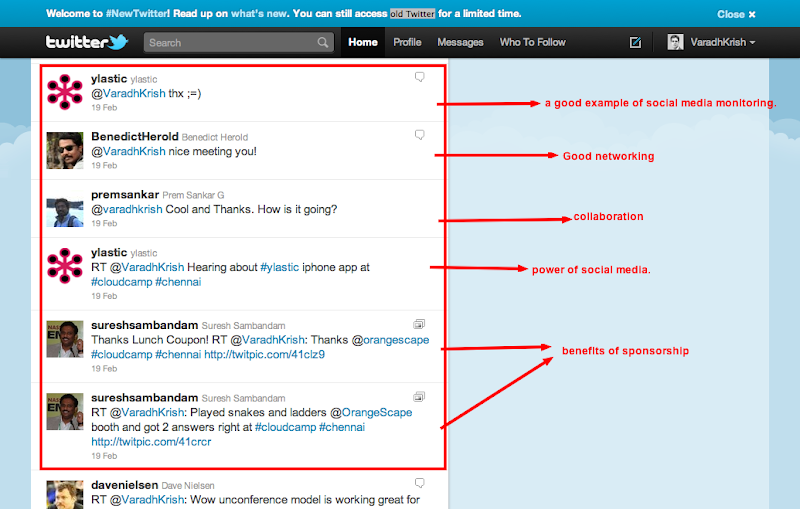Screen dimensions: 800x509
Task: Open premsankar username link
Action: tap(125, 194)
